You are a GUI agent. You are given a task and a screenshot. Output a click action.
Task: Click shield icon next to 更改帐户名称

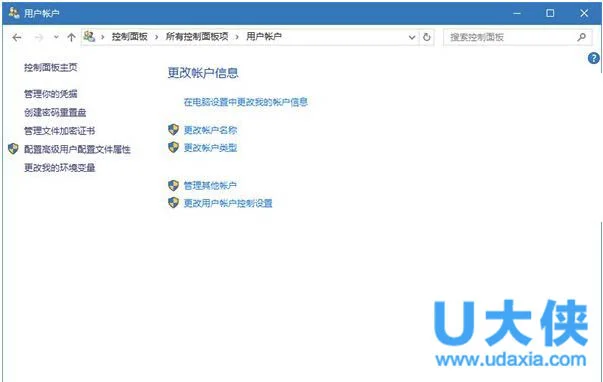173,129
